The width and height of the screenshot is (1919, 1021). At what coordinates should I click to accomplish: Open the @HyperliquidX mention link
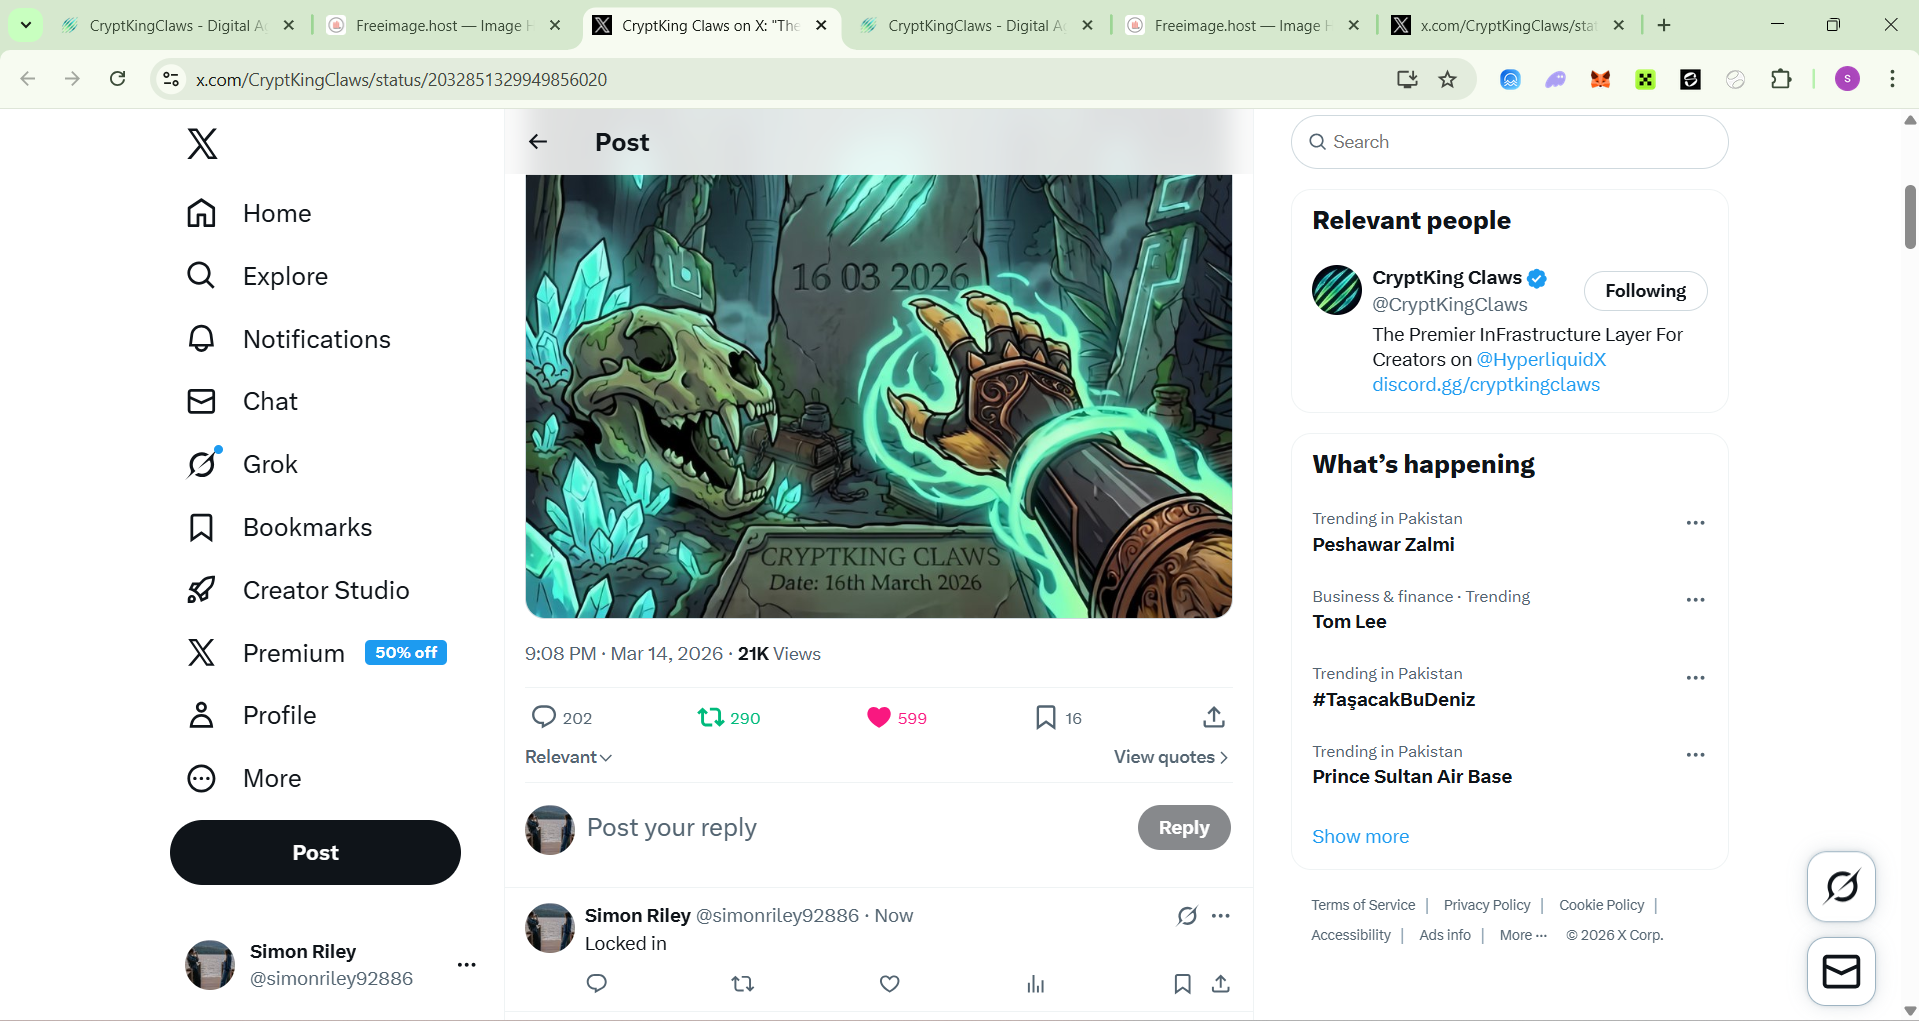pyautogui.click(x=1541, y=360)
